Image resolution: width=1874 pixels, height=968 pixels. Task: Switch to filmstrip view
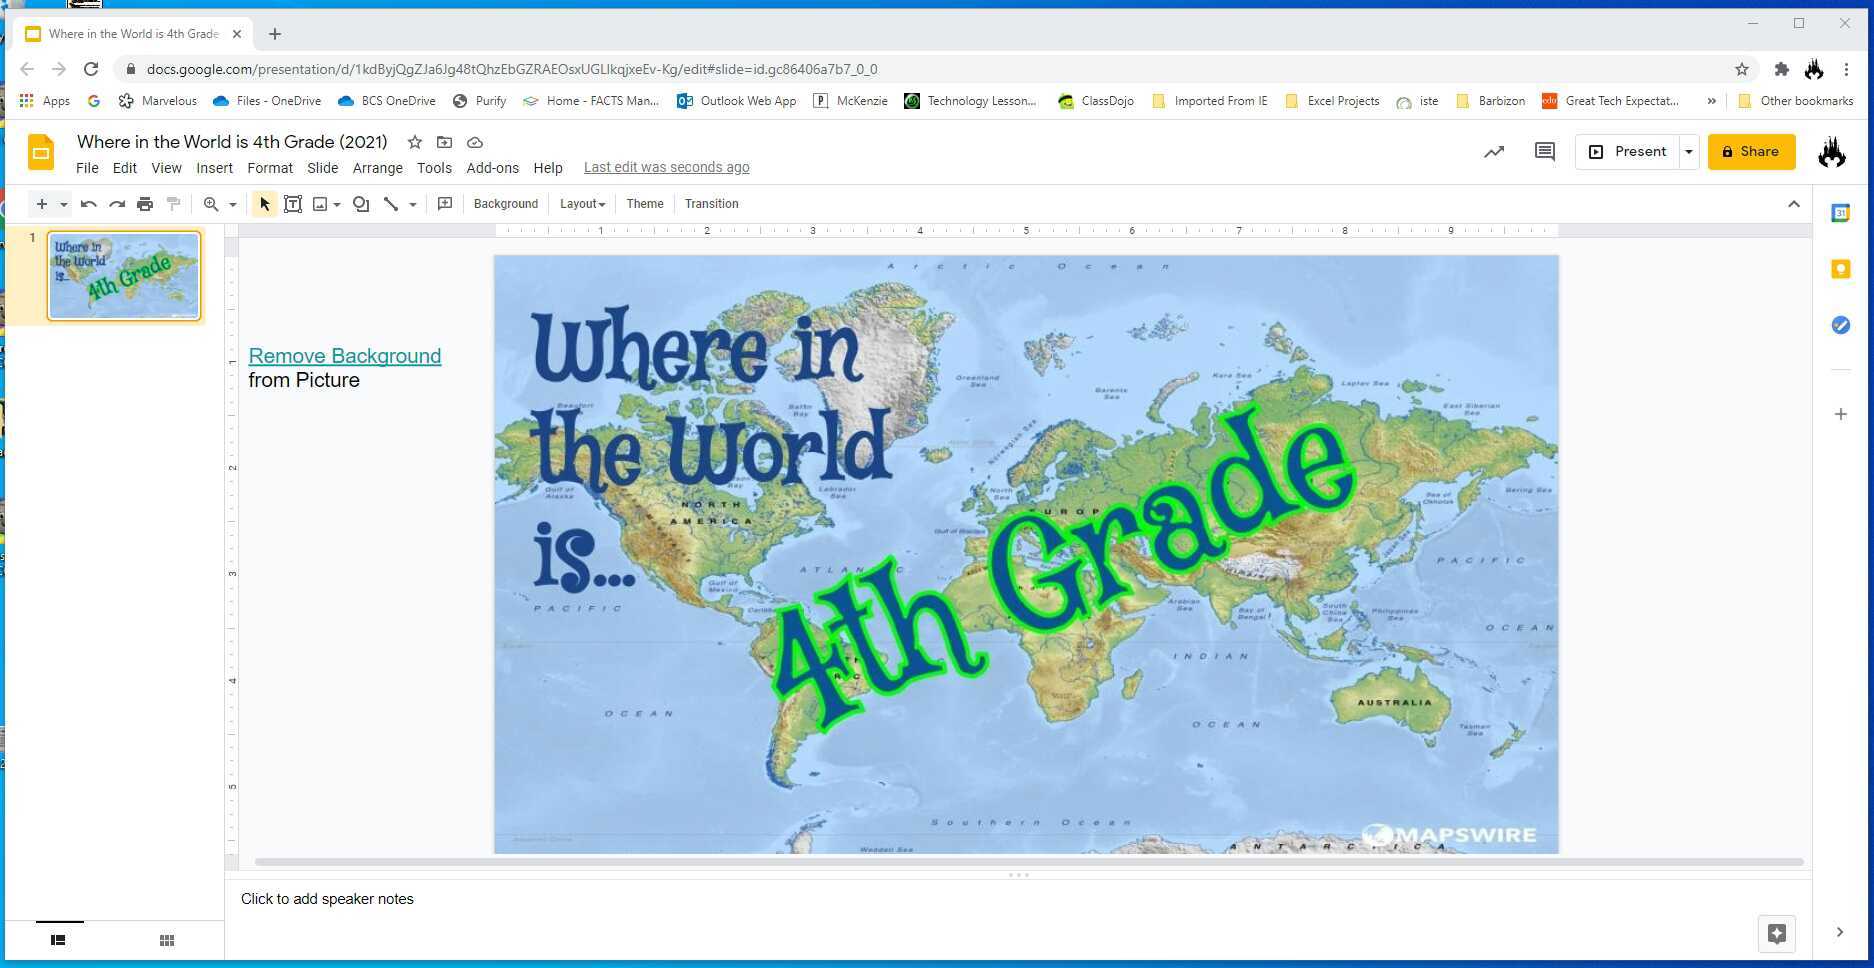point(58,940)
